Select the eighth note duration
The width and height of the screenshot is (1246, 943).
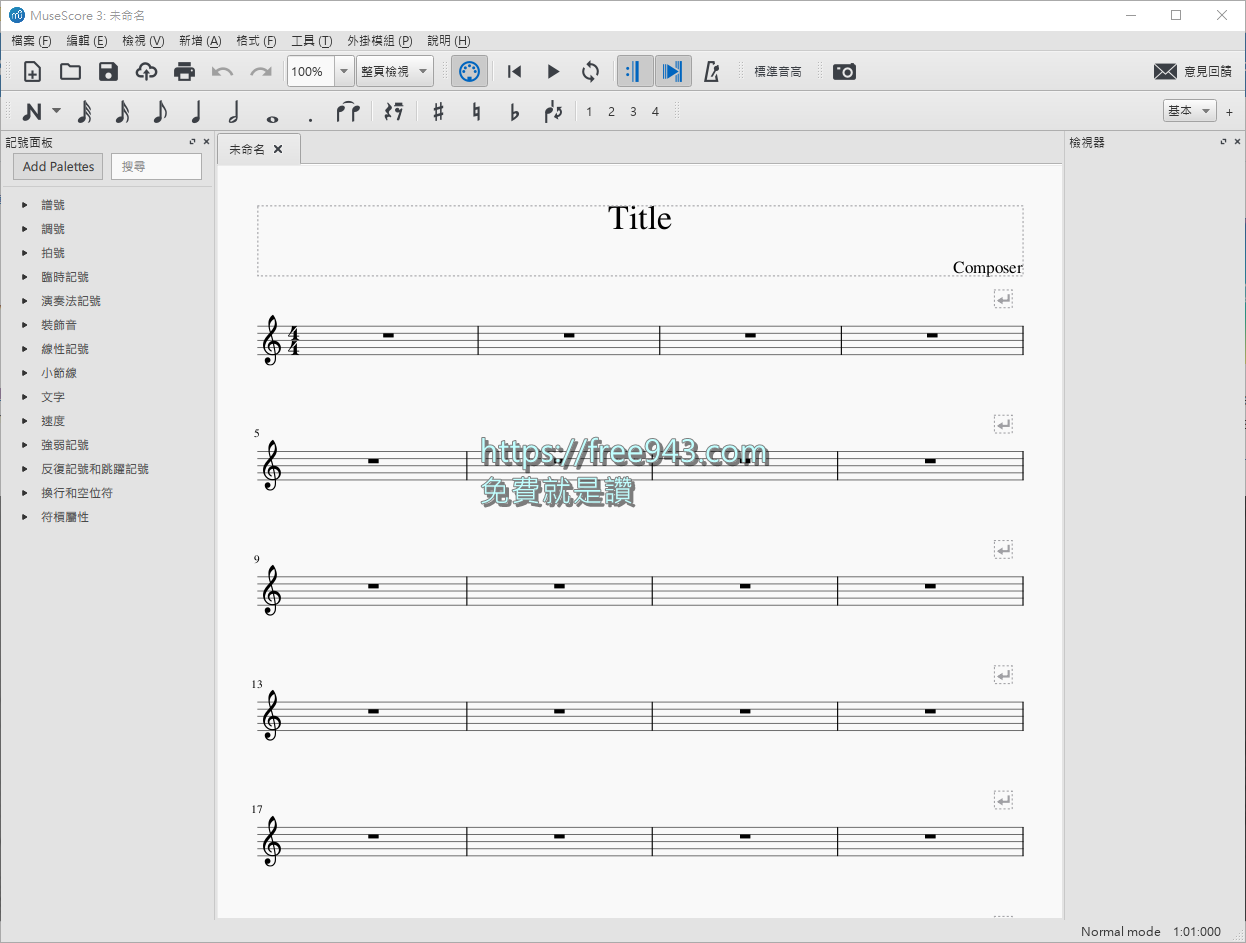[159, 111]
